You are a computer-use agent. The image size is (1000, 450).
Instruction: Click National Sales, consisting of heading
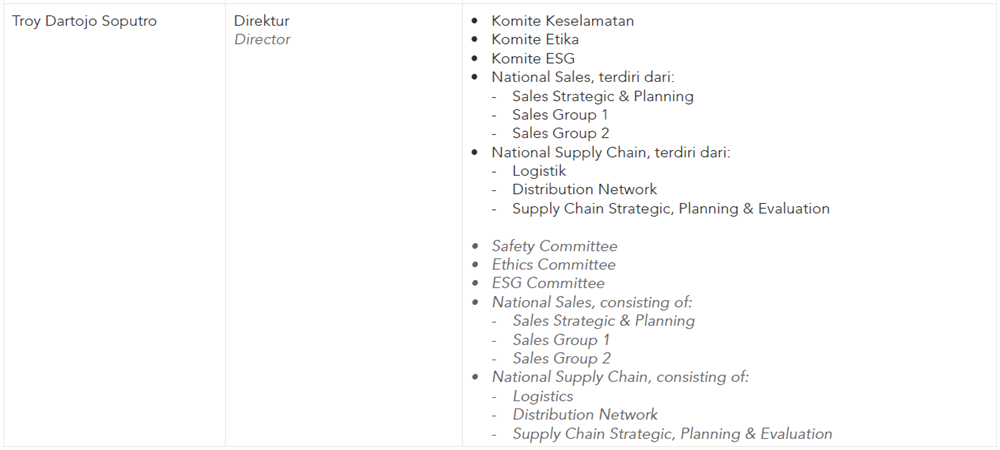pyautogui.click(x=592, y=302)
